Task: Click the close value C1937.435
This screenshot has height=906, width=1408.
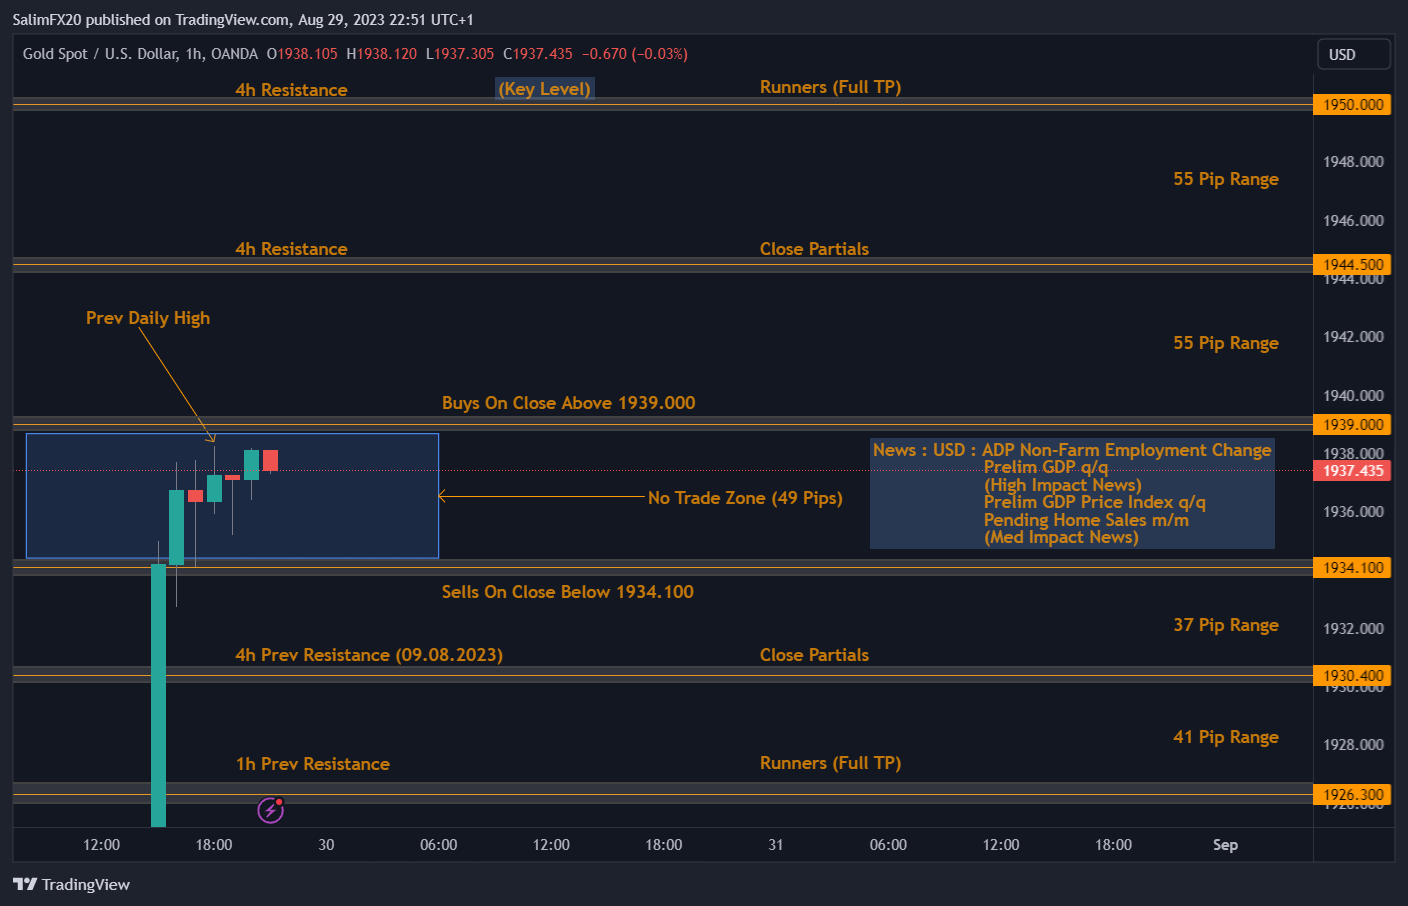Action: (538, 54)
